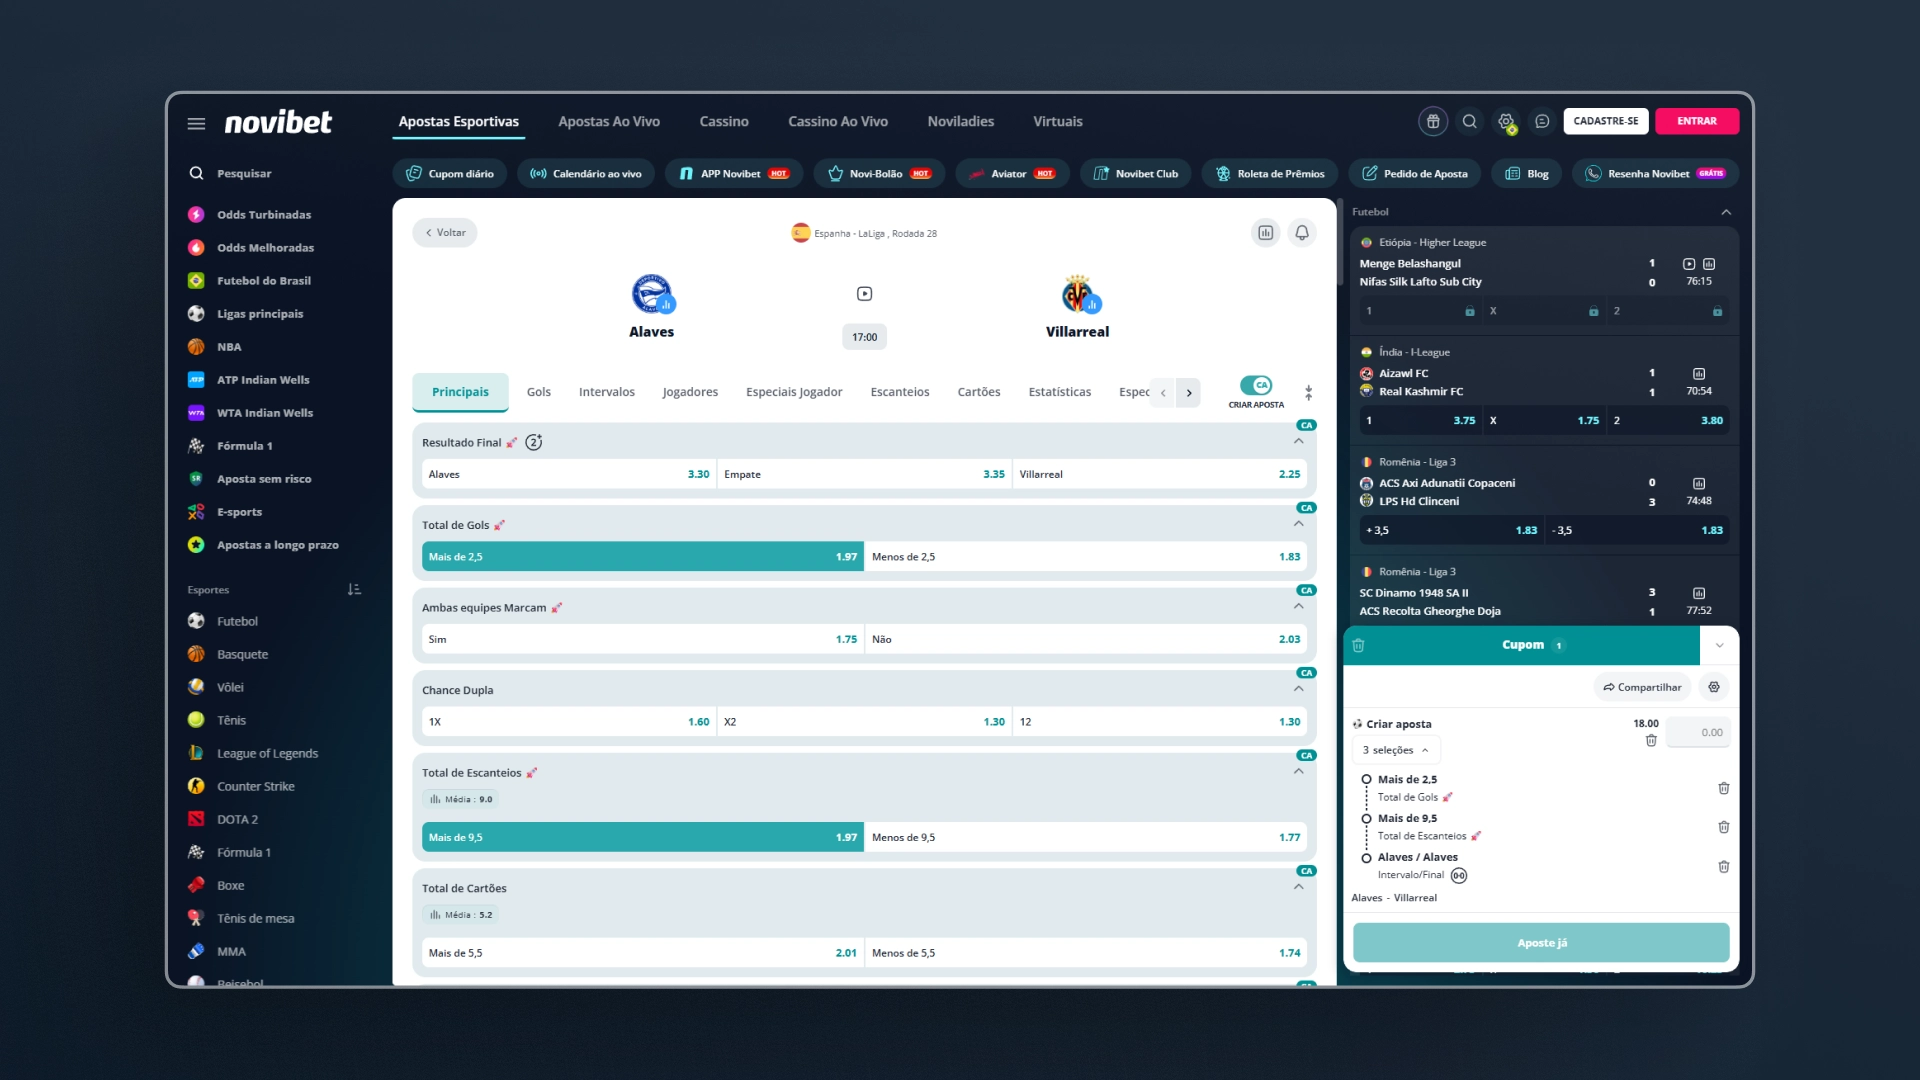Toggle the Criar Aposta switch

coord(1256,385)
